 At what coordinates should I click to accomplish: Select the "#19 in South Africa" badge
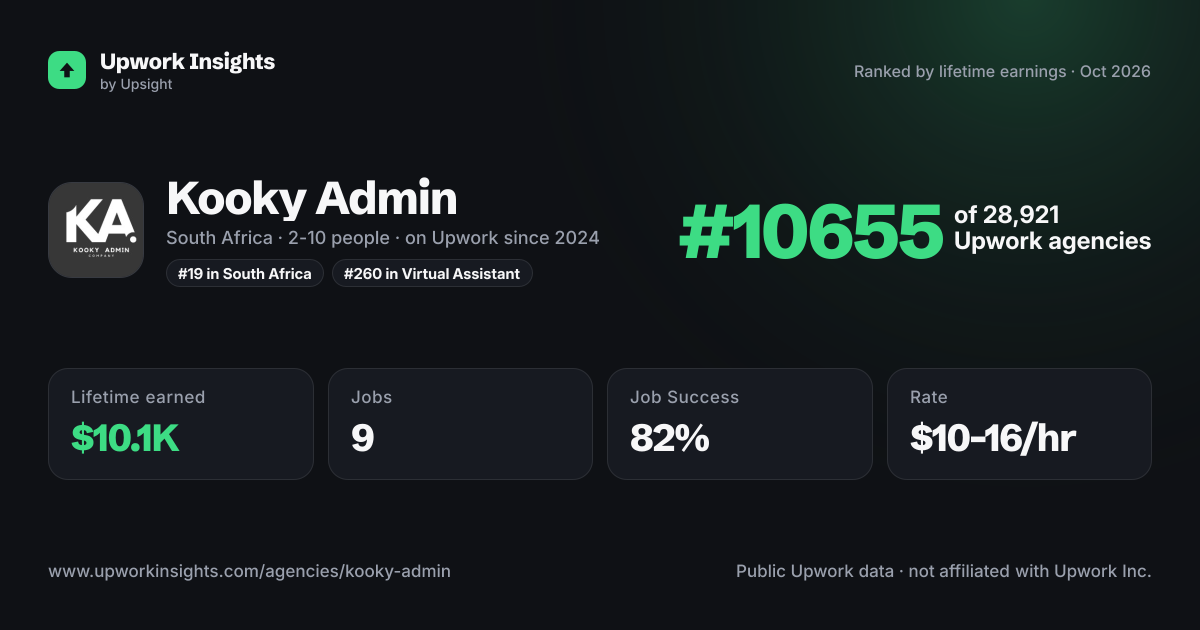245,273
